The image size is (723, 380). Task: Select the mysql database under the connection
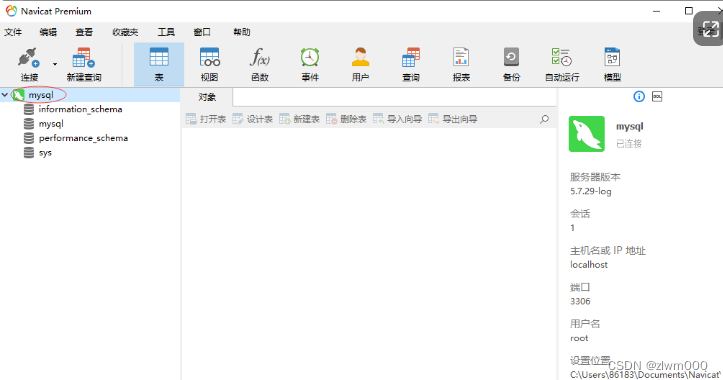click(x=51, y=124)
